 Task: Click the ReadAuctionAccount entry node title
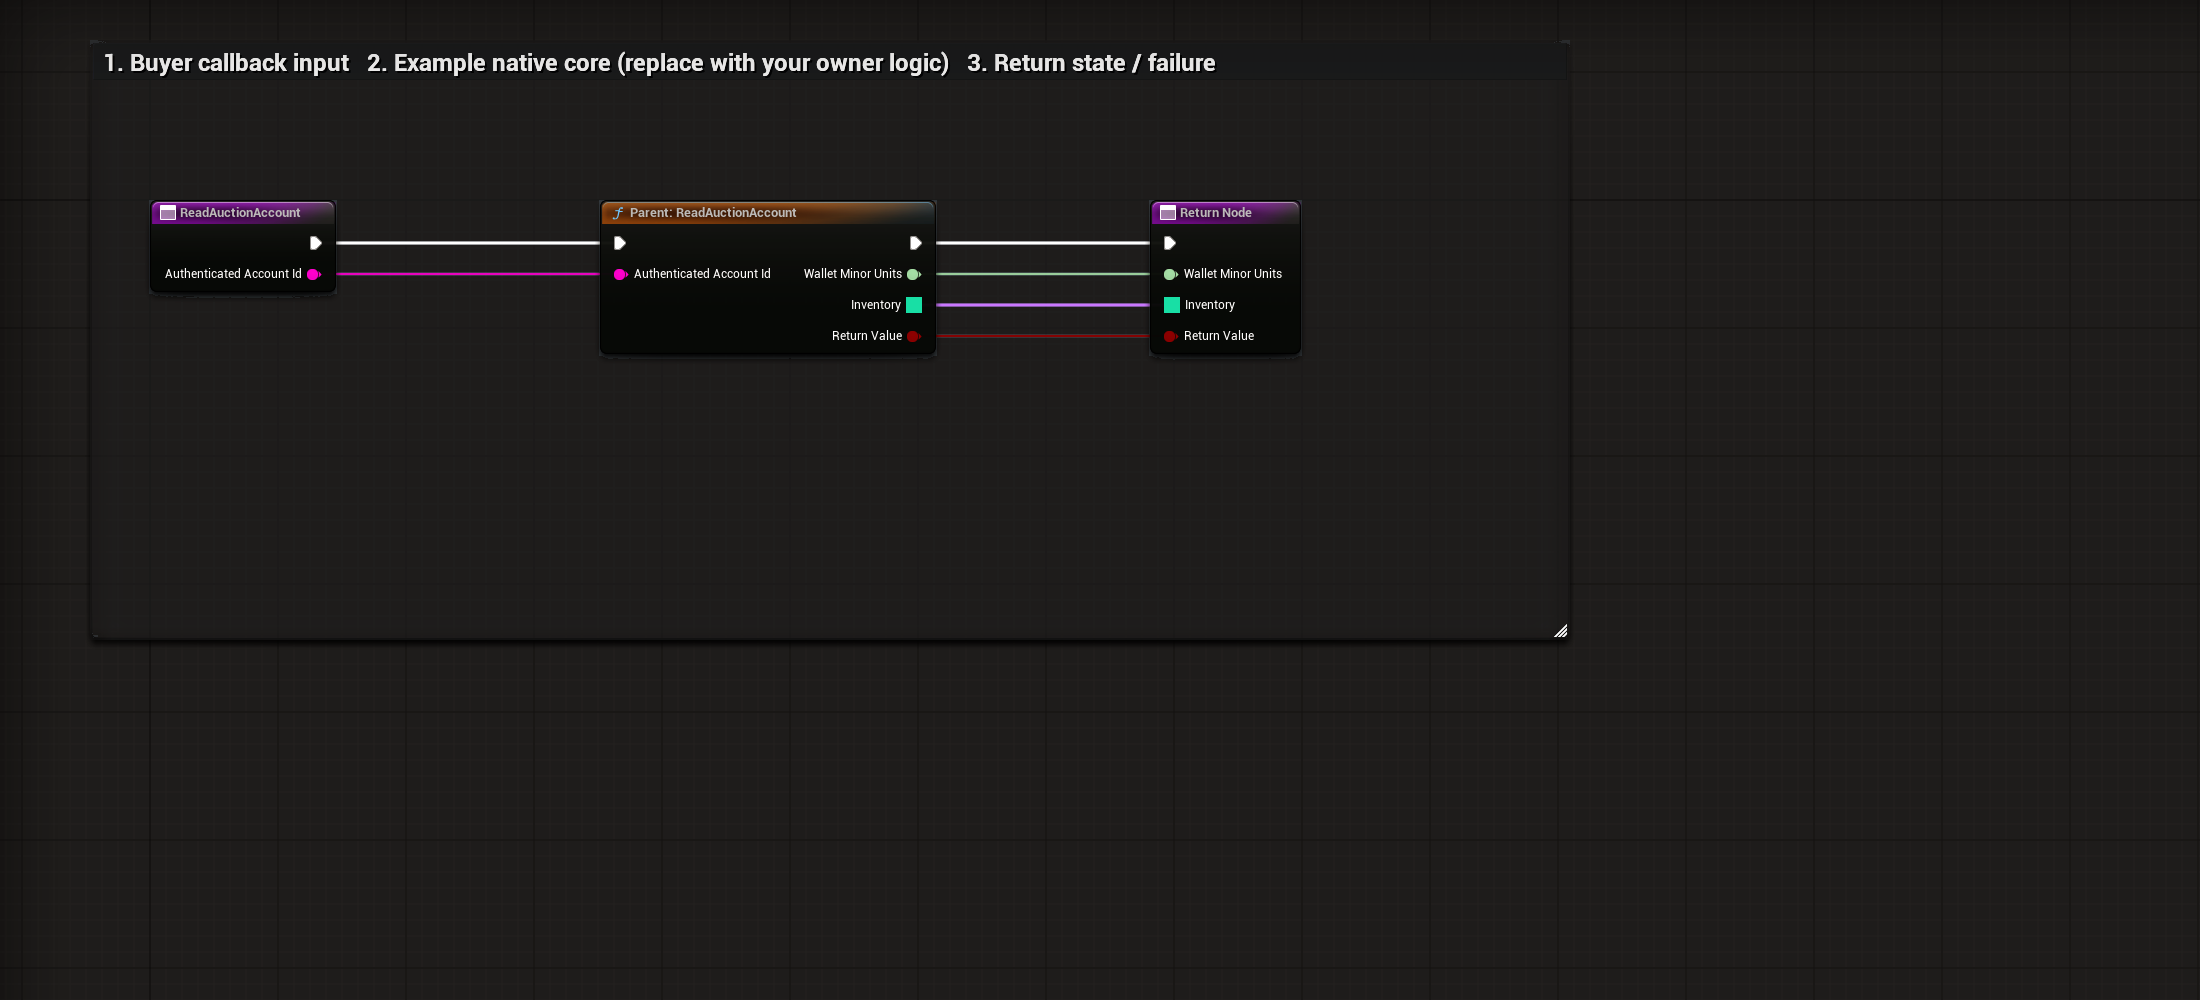(x=240, y=213)
